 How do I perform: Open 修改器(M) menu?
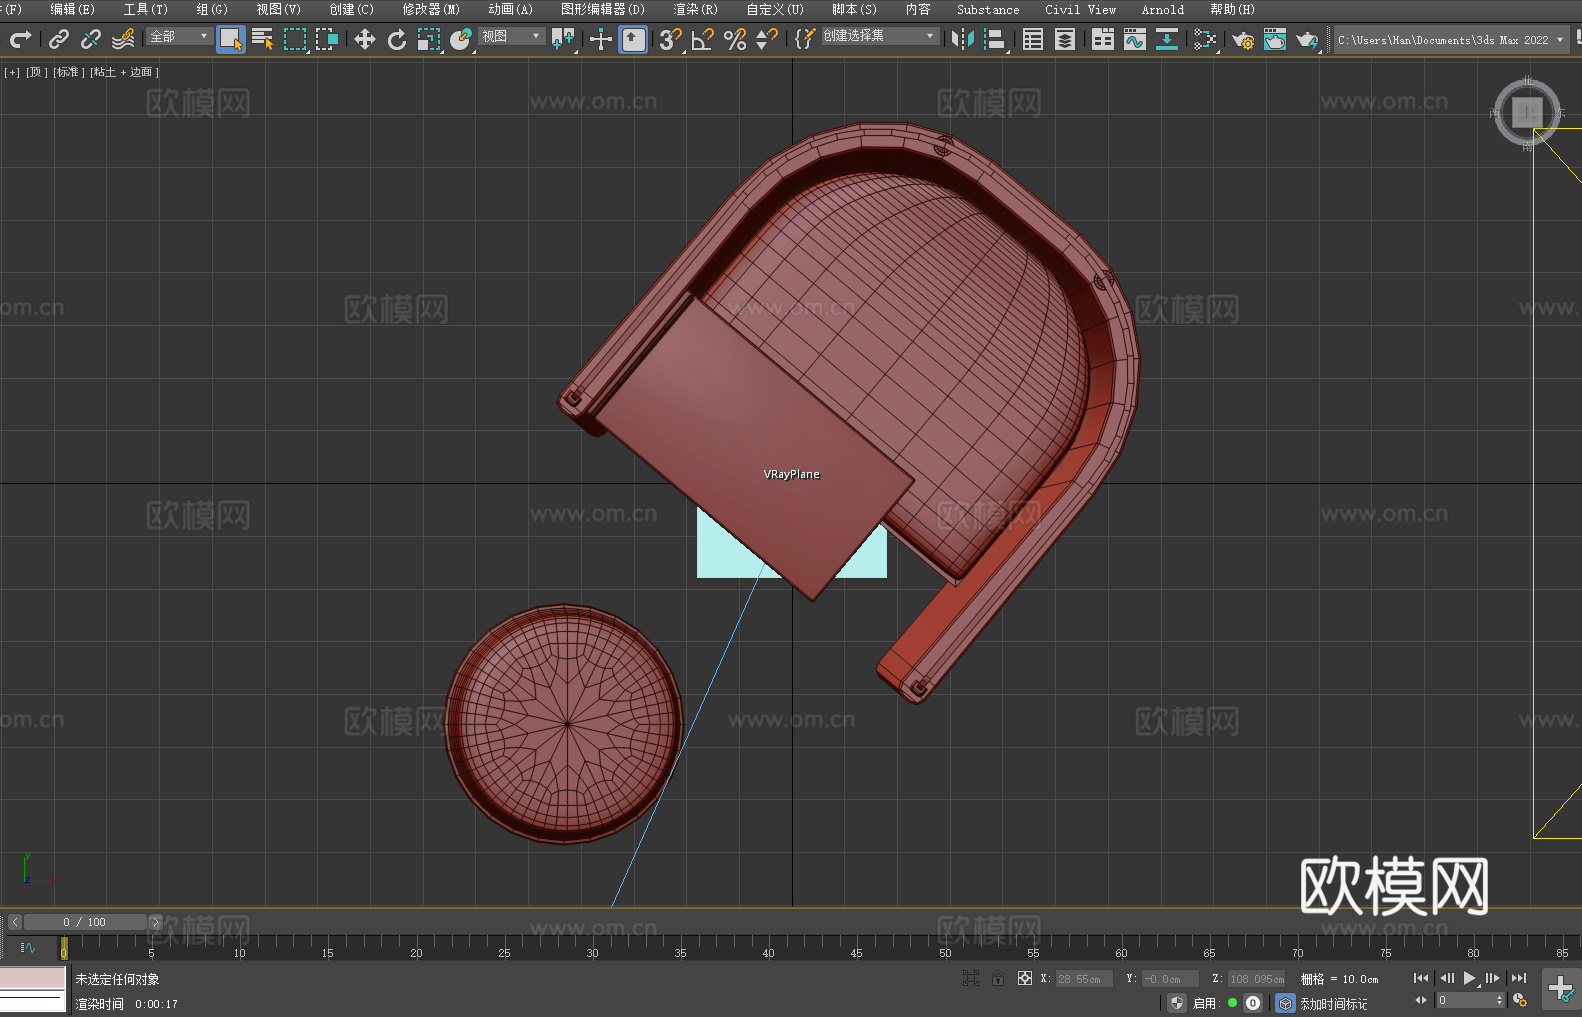(x=431, y=9)
